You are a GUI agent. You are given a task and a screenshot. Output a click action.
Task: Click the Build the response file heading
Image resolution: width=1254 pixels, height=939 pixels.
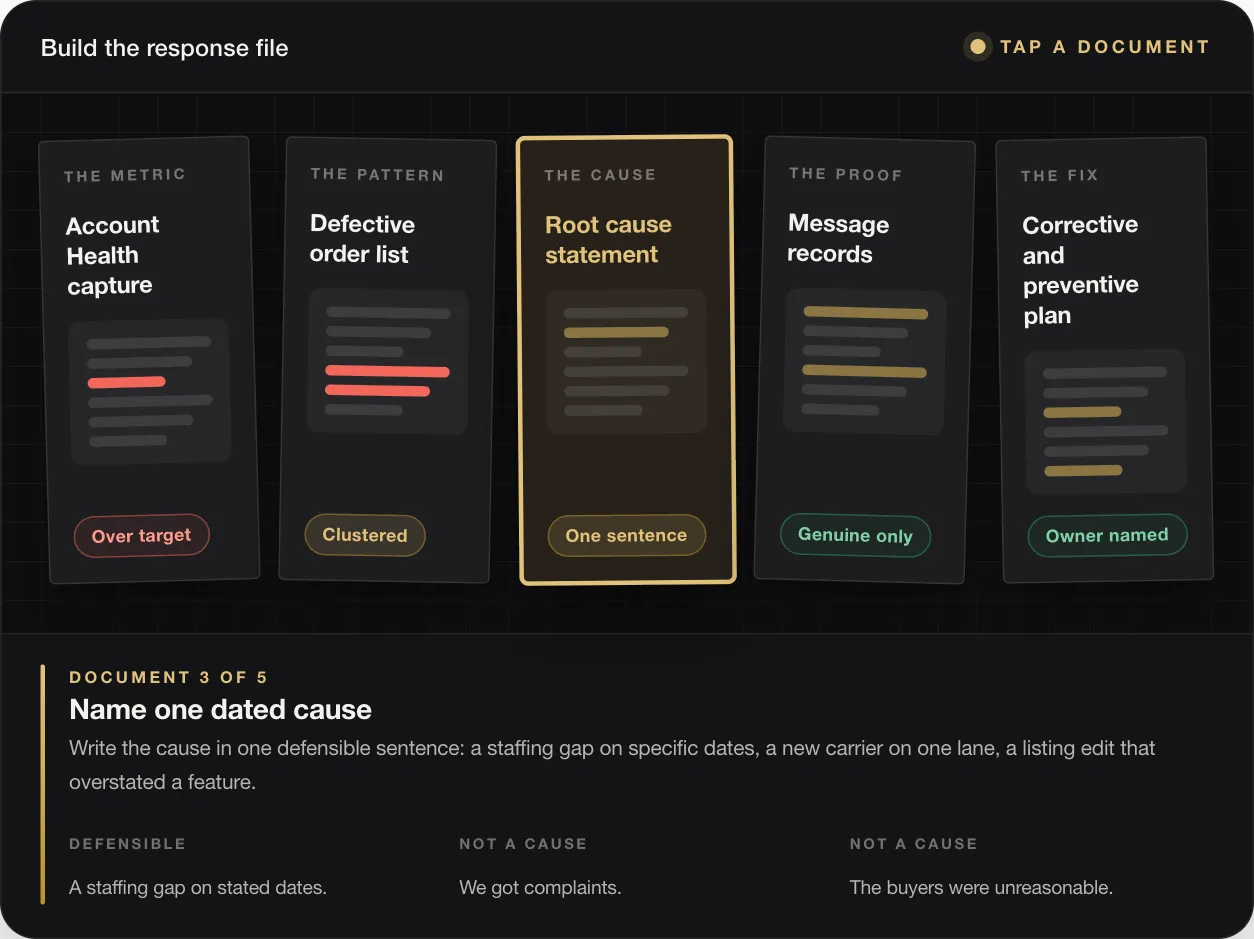(x=165, y=48)
